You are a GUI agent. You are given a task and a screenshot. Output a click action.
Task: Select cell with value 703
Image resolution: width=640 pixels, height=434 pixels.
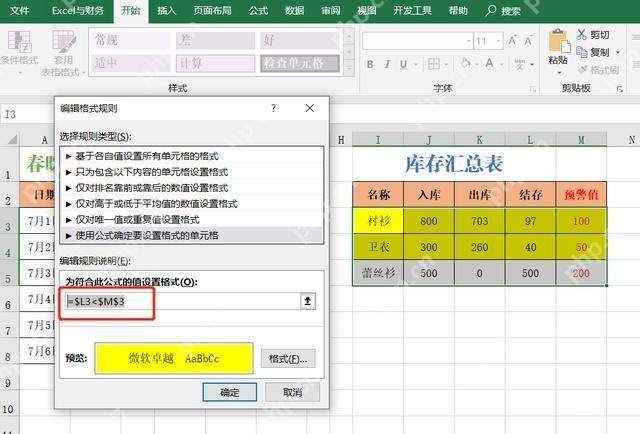(480, 221)
